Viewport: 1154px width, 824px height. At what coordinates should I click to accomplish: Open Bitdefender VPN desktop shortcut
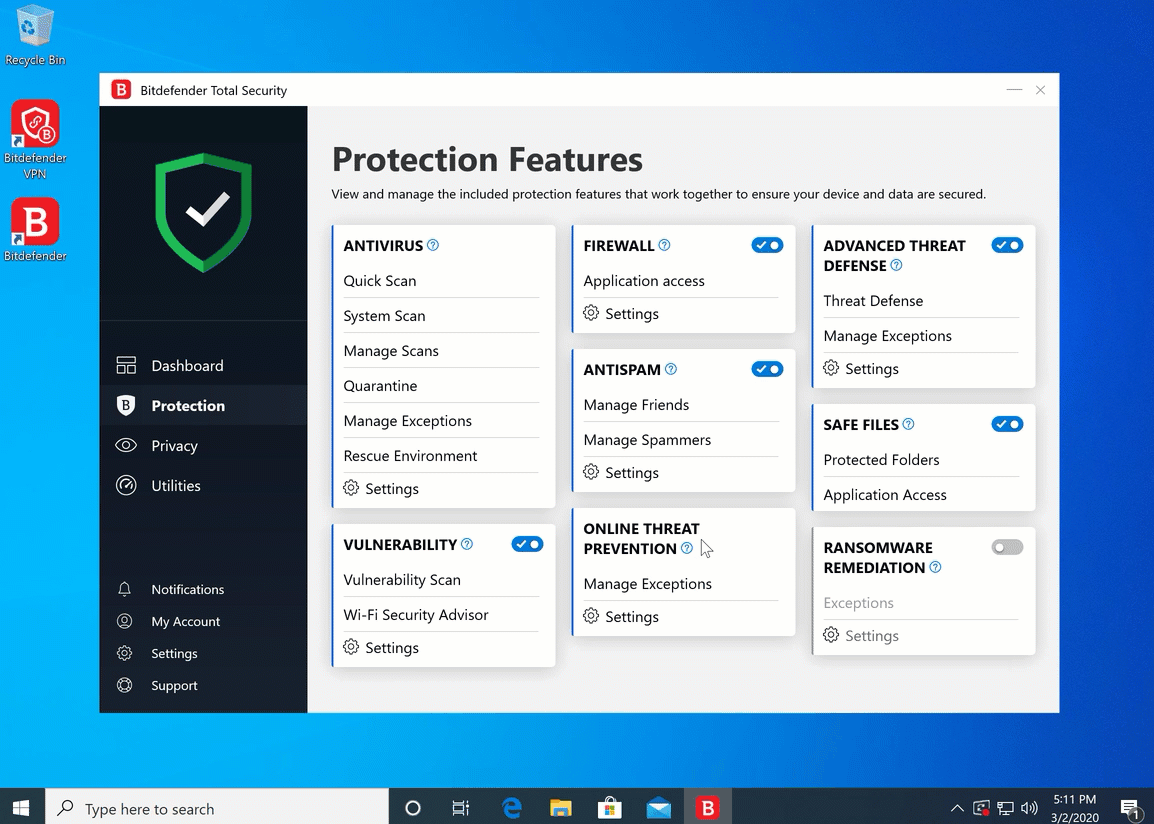pos(35,140)
